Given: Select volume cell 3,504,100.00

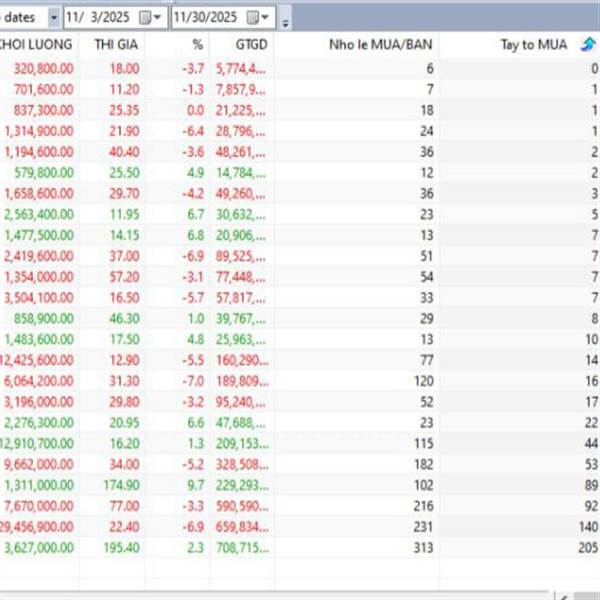Looking at the screenshot, I should coord(39,298).
